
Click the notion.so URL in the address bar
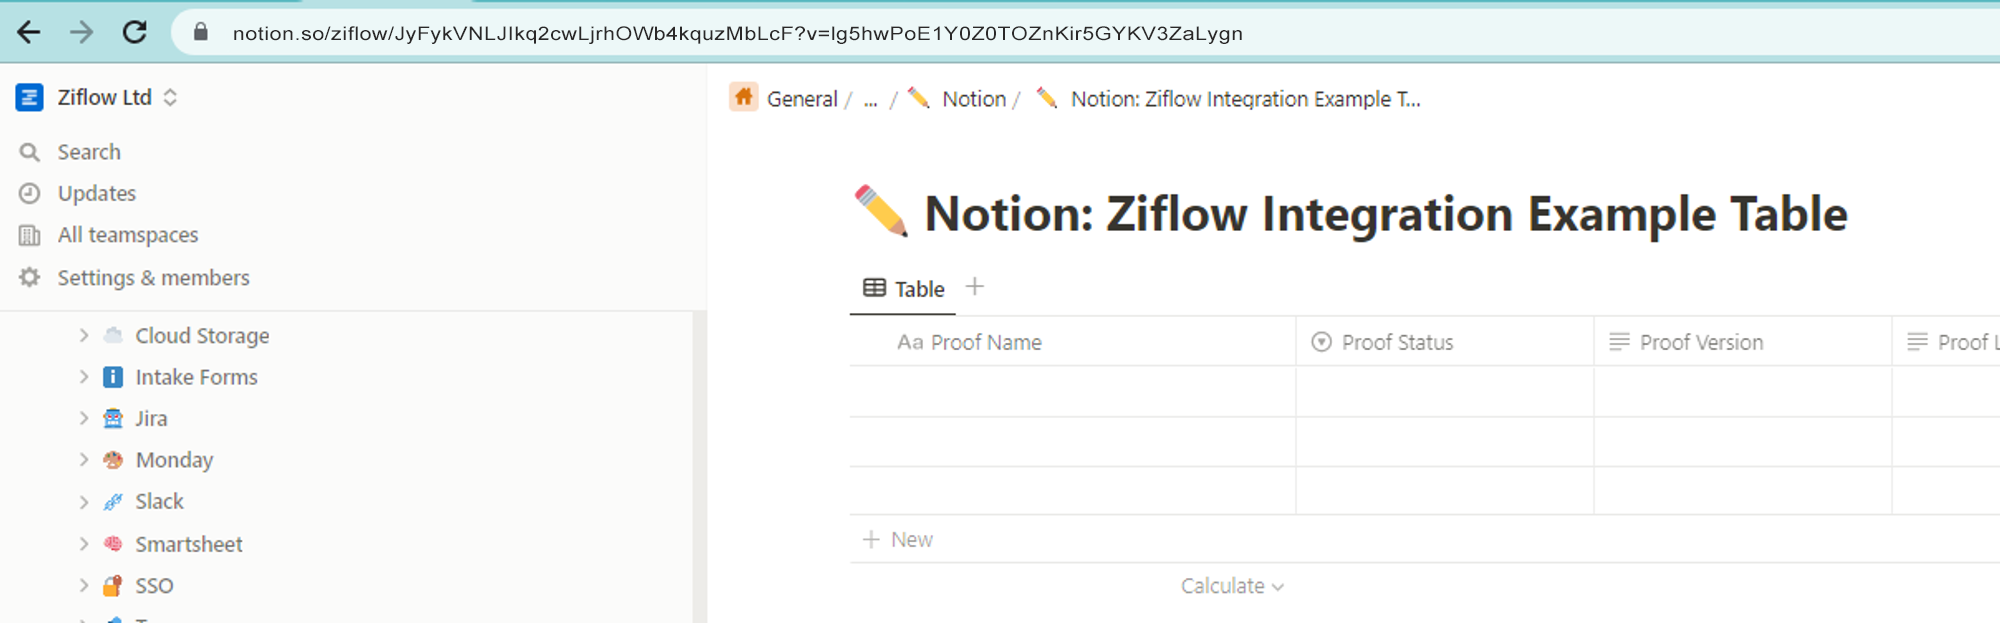(737, 33)
